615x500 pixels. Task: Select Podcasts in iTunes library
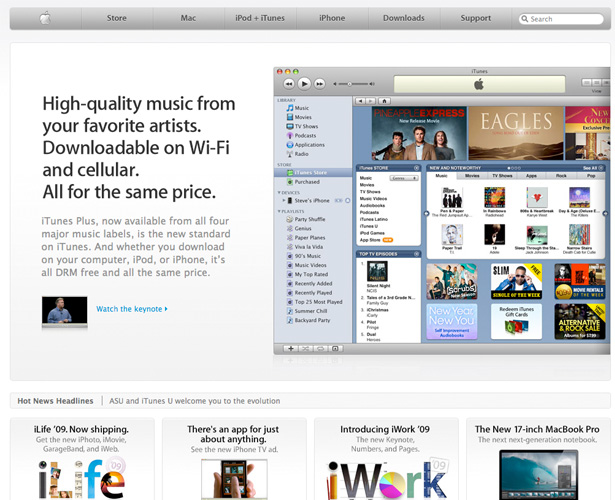(301, 135)
